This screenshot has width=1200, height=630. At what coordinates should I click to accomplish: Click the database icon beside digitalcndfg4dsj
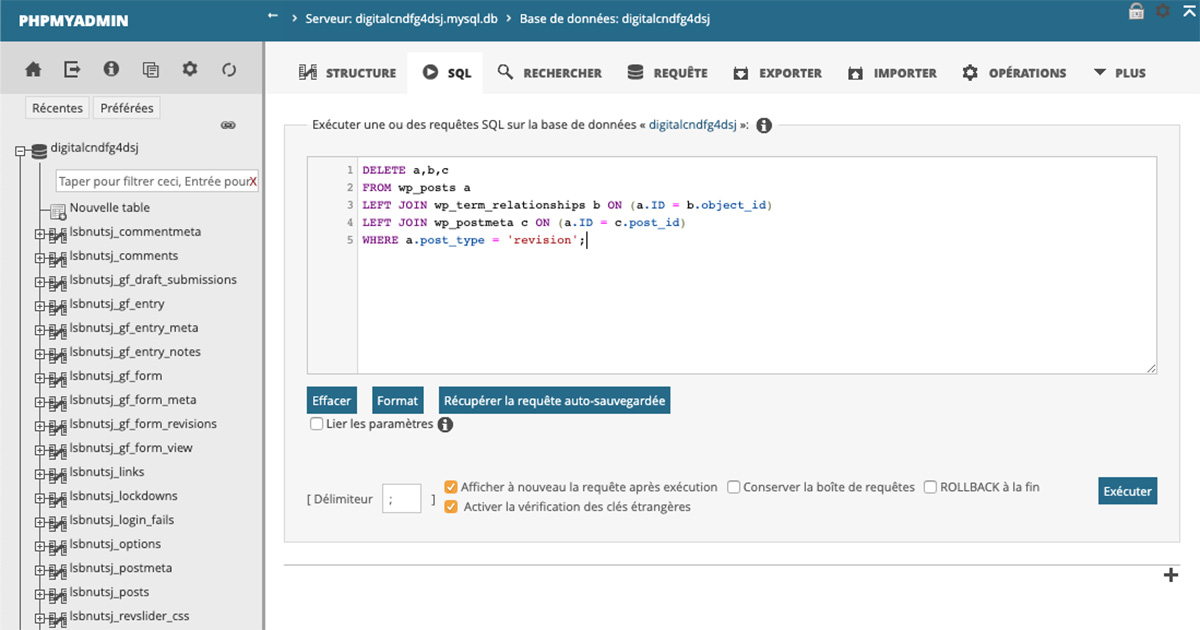coord(39,151)
